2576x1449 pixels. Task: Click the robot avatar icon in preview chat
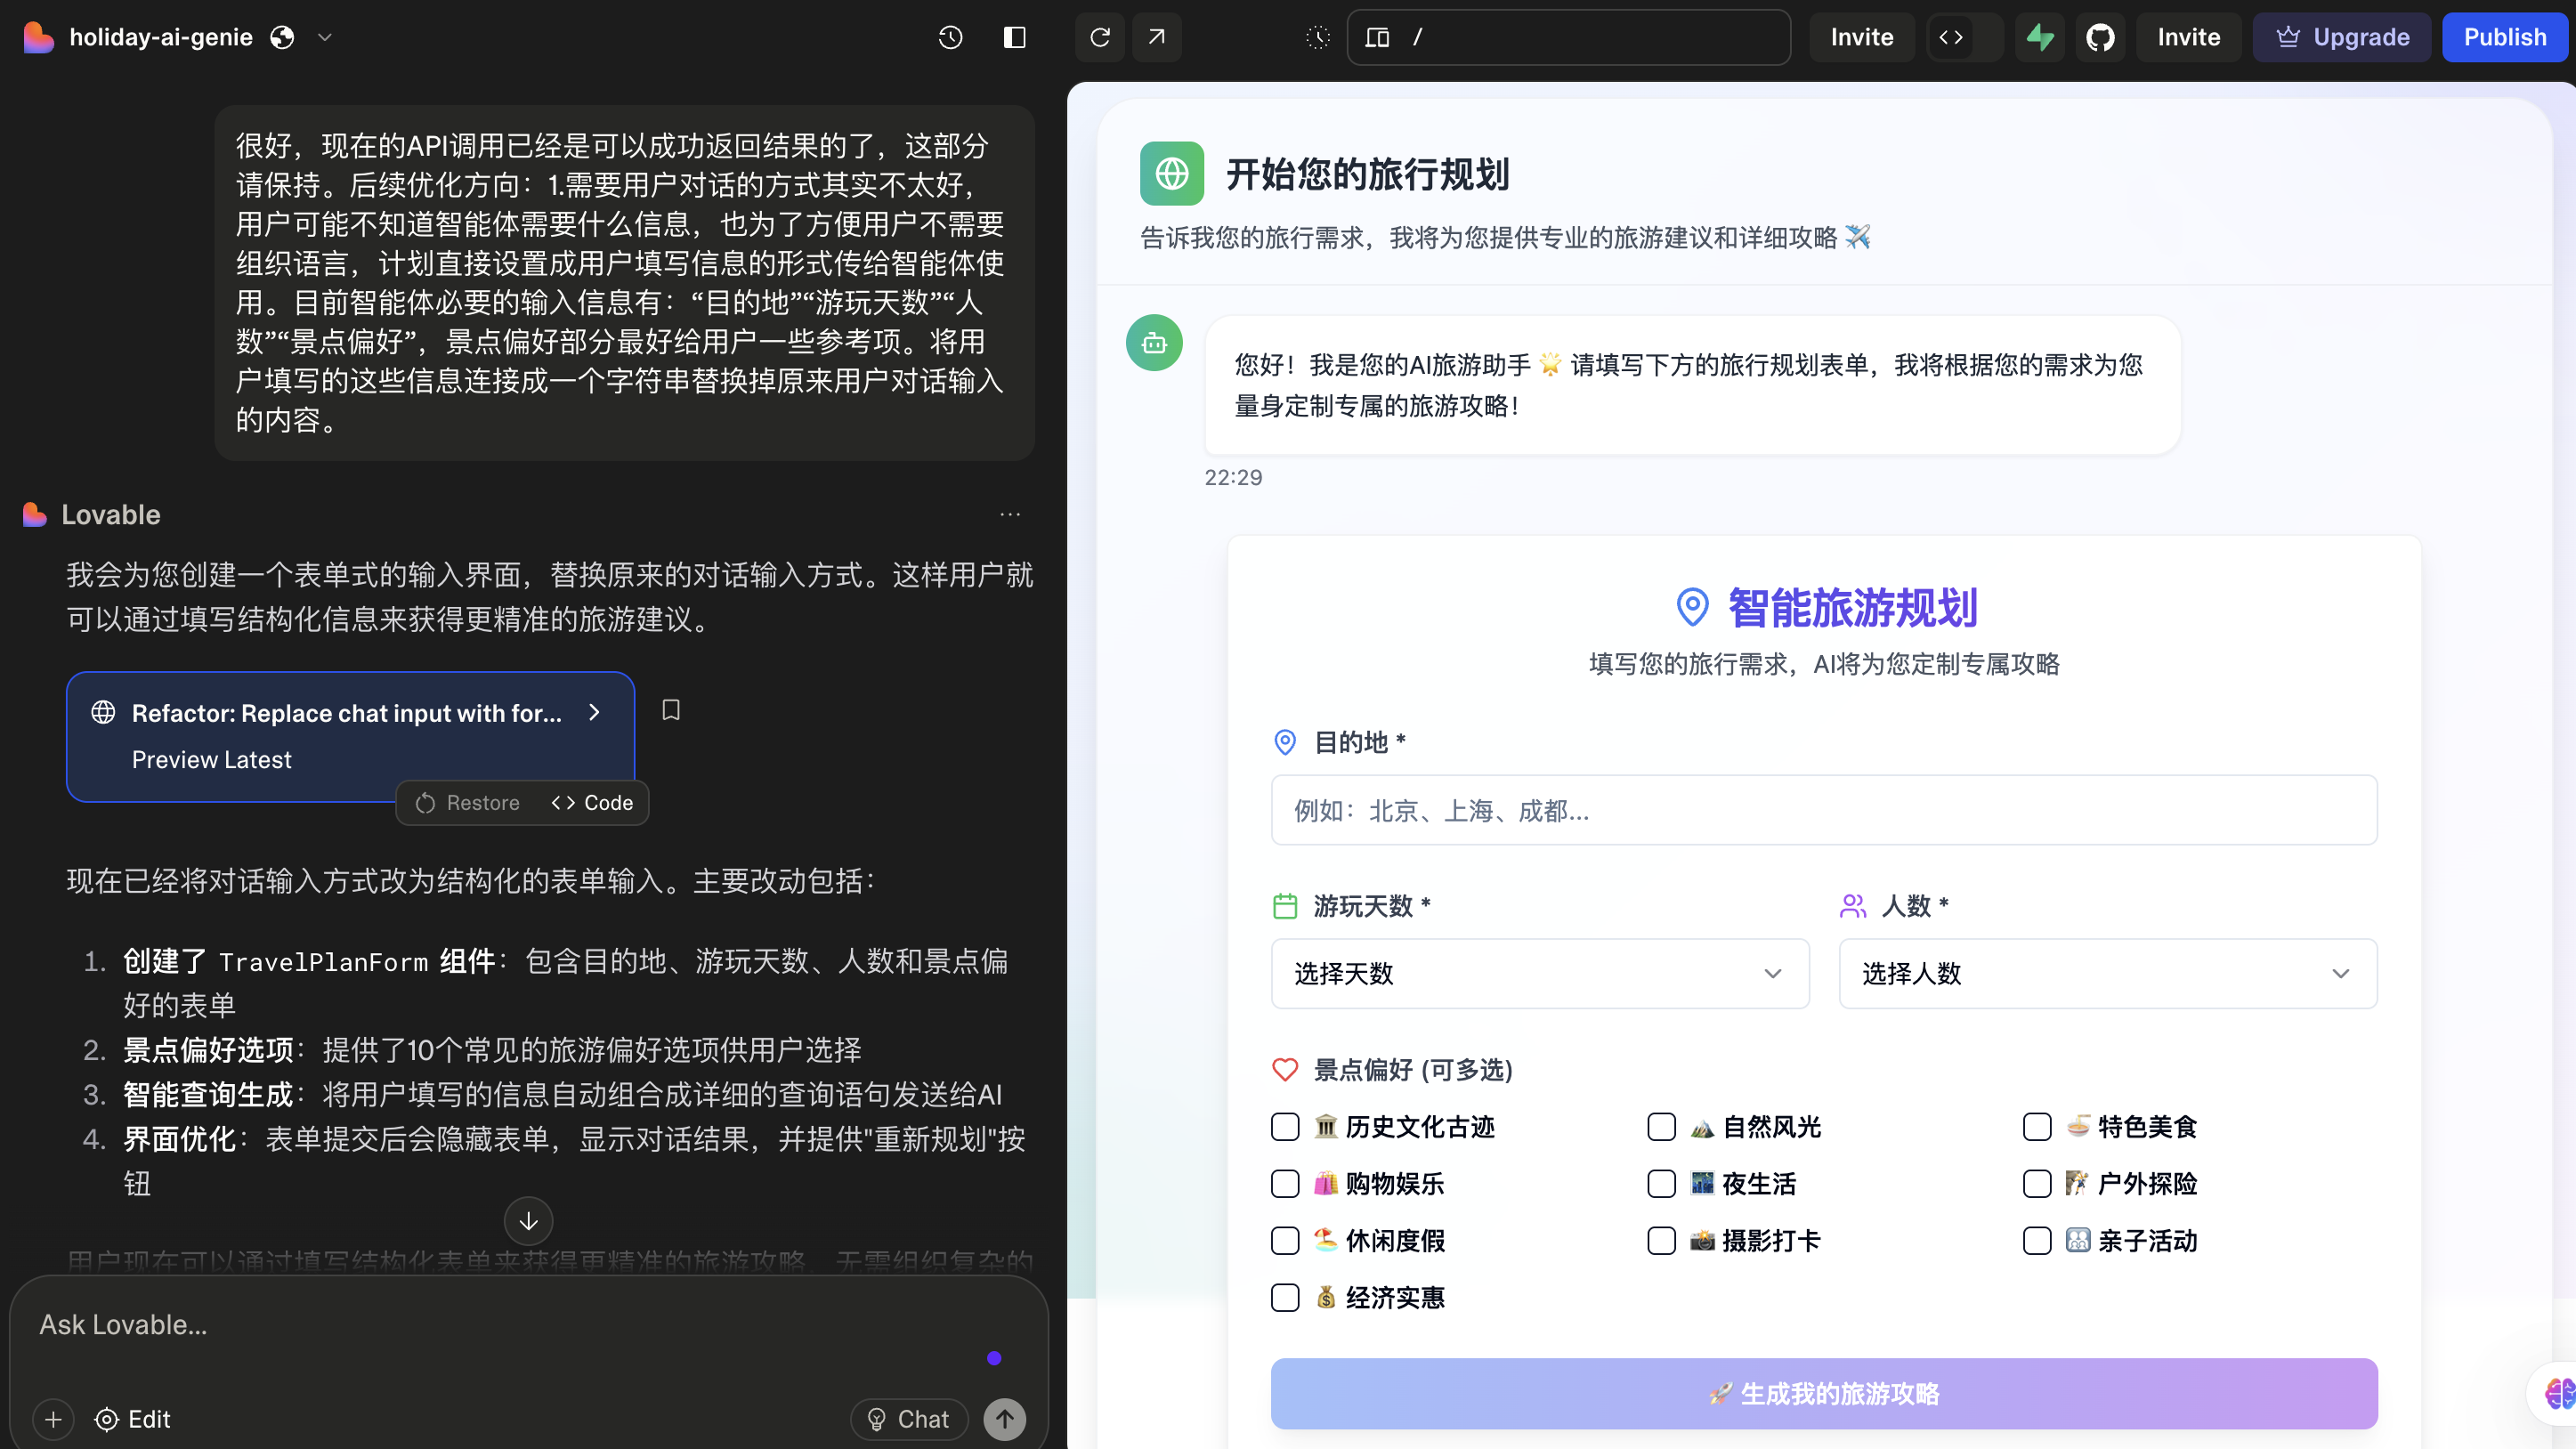point(1155,343)
